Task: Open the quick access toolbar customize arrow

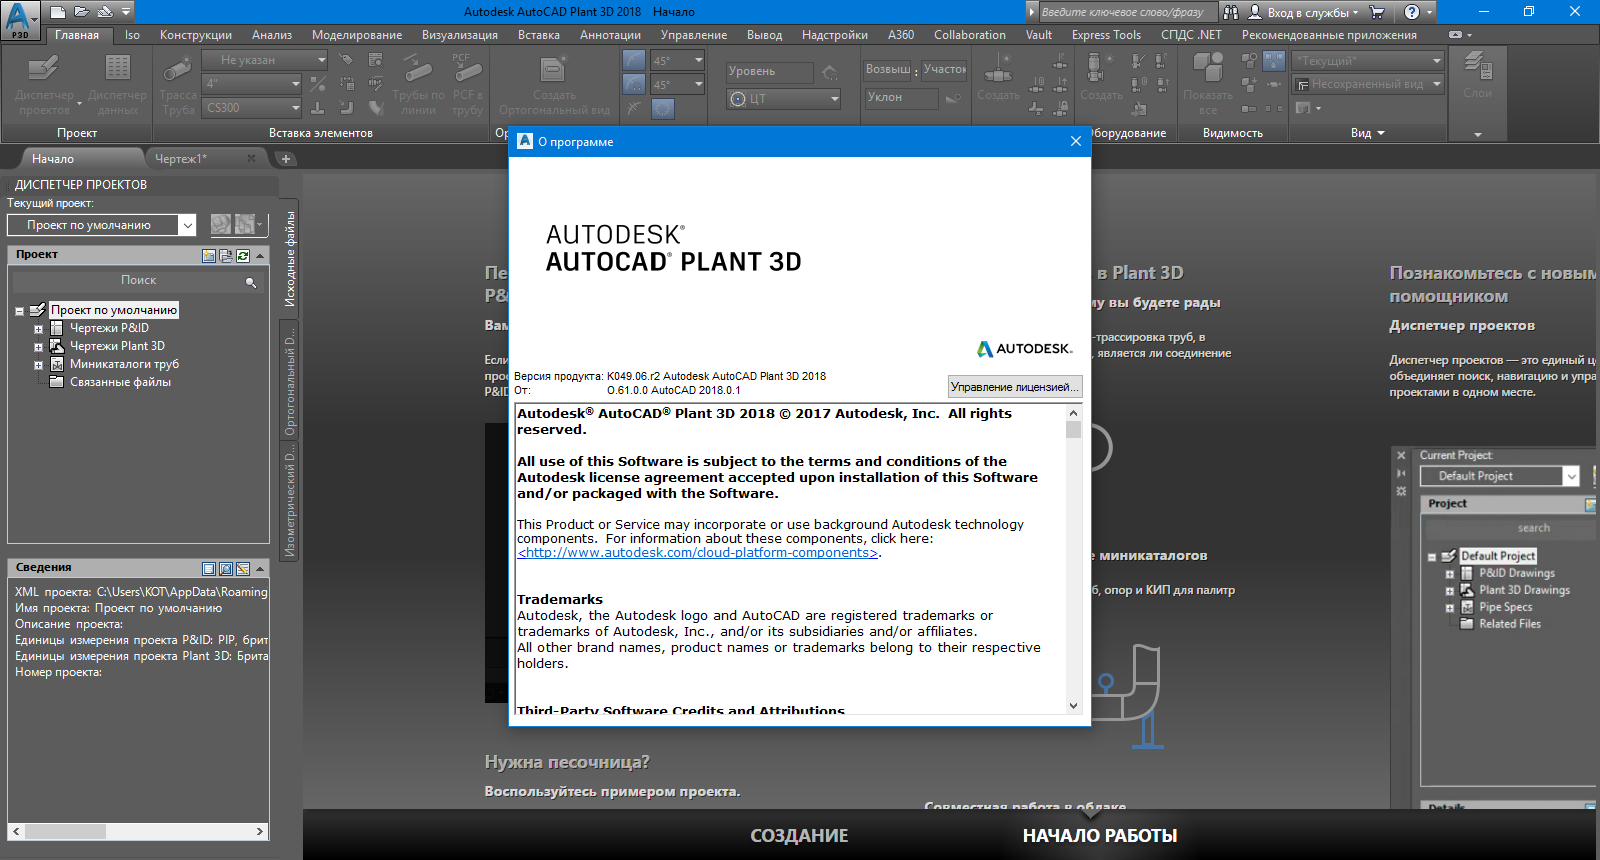Action: (126, 12)
